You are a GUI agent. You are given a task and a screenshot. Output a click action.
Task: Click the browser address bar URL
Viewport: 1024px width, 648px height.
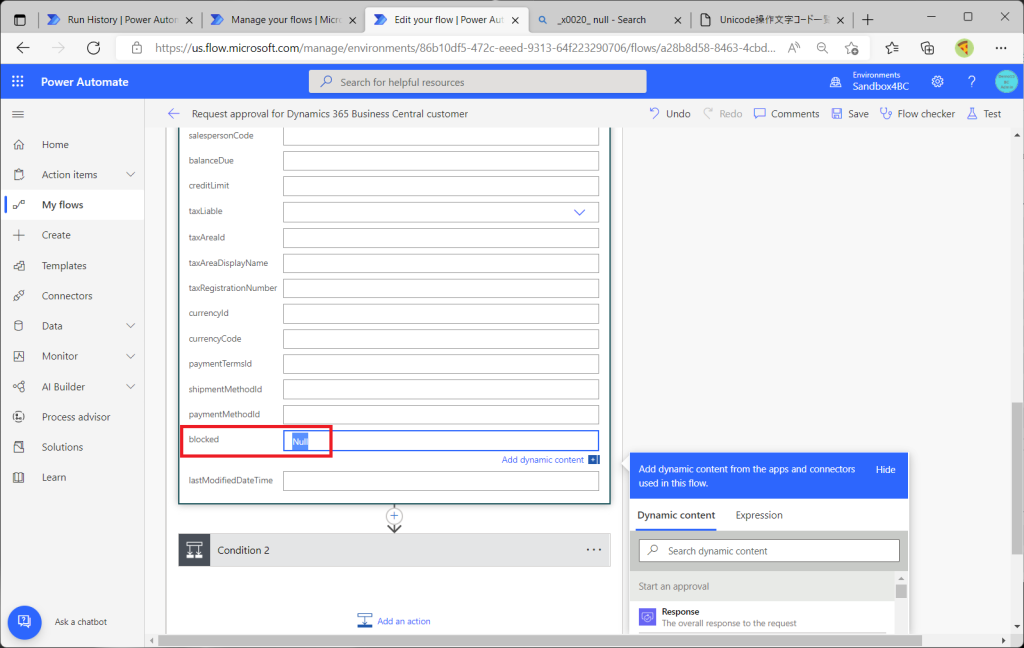[x=465, y=48]
